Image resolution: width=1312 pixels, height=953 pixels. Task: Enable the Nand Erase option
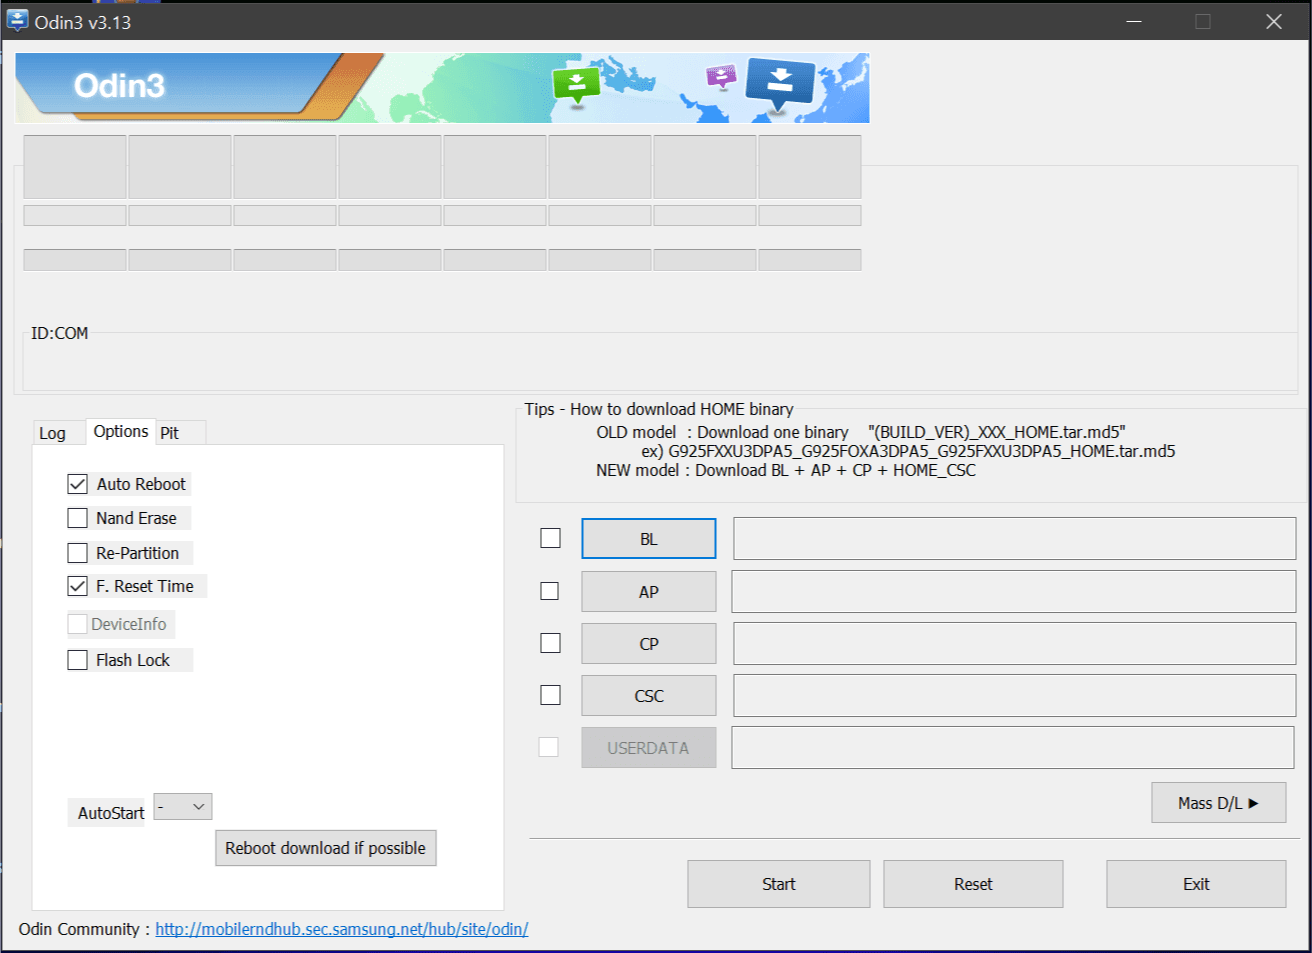pos(77,518)
